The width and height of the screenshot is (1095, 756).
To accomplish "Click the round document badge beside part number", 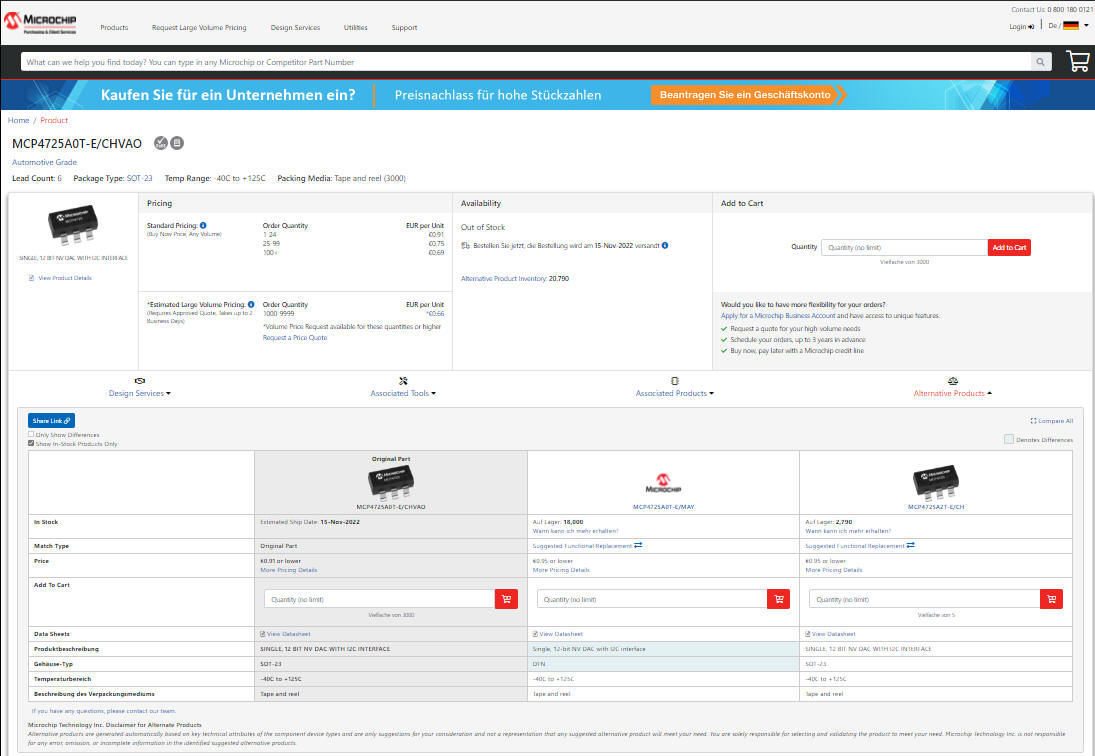I will [x=177, y=143].
